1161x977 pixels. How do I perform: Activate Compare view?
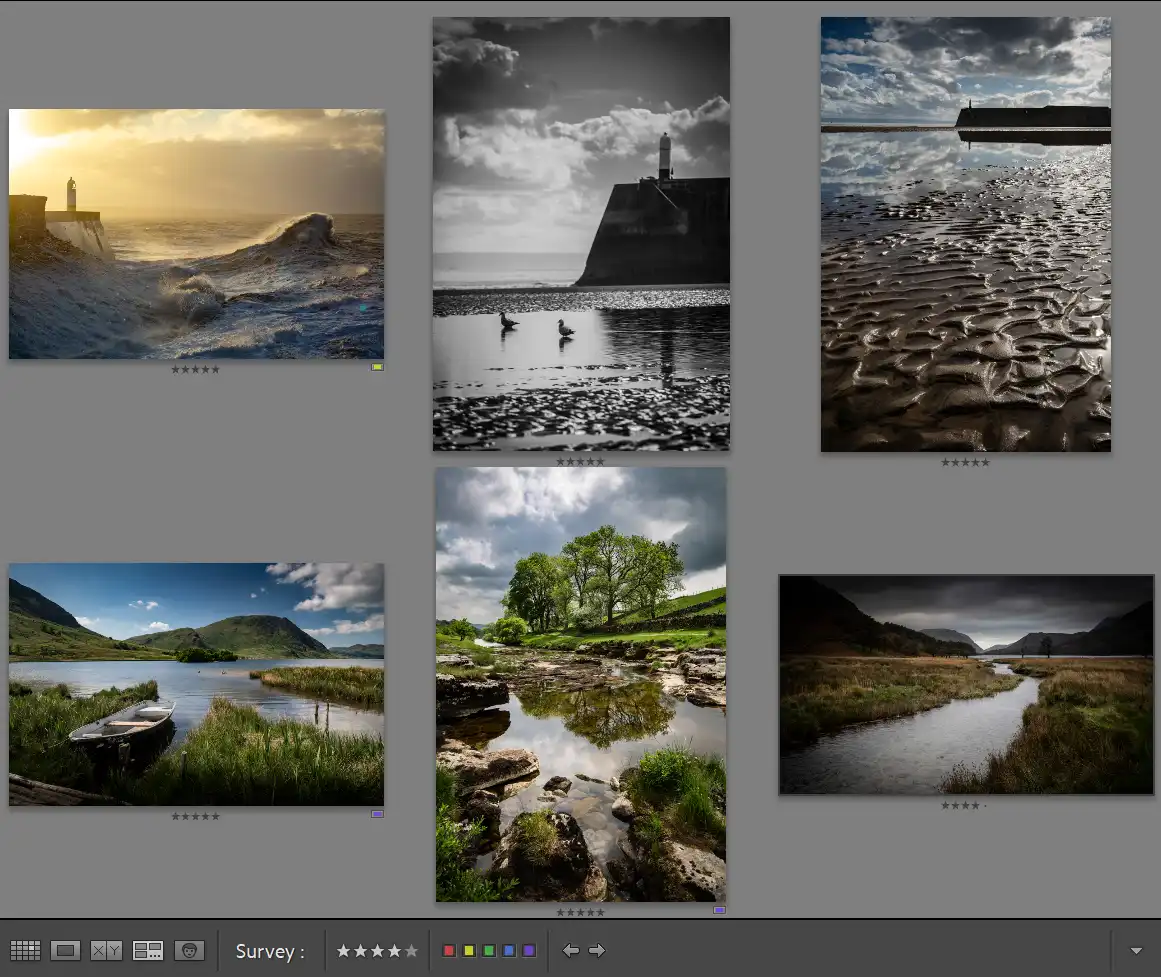[106, 951]
